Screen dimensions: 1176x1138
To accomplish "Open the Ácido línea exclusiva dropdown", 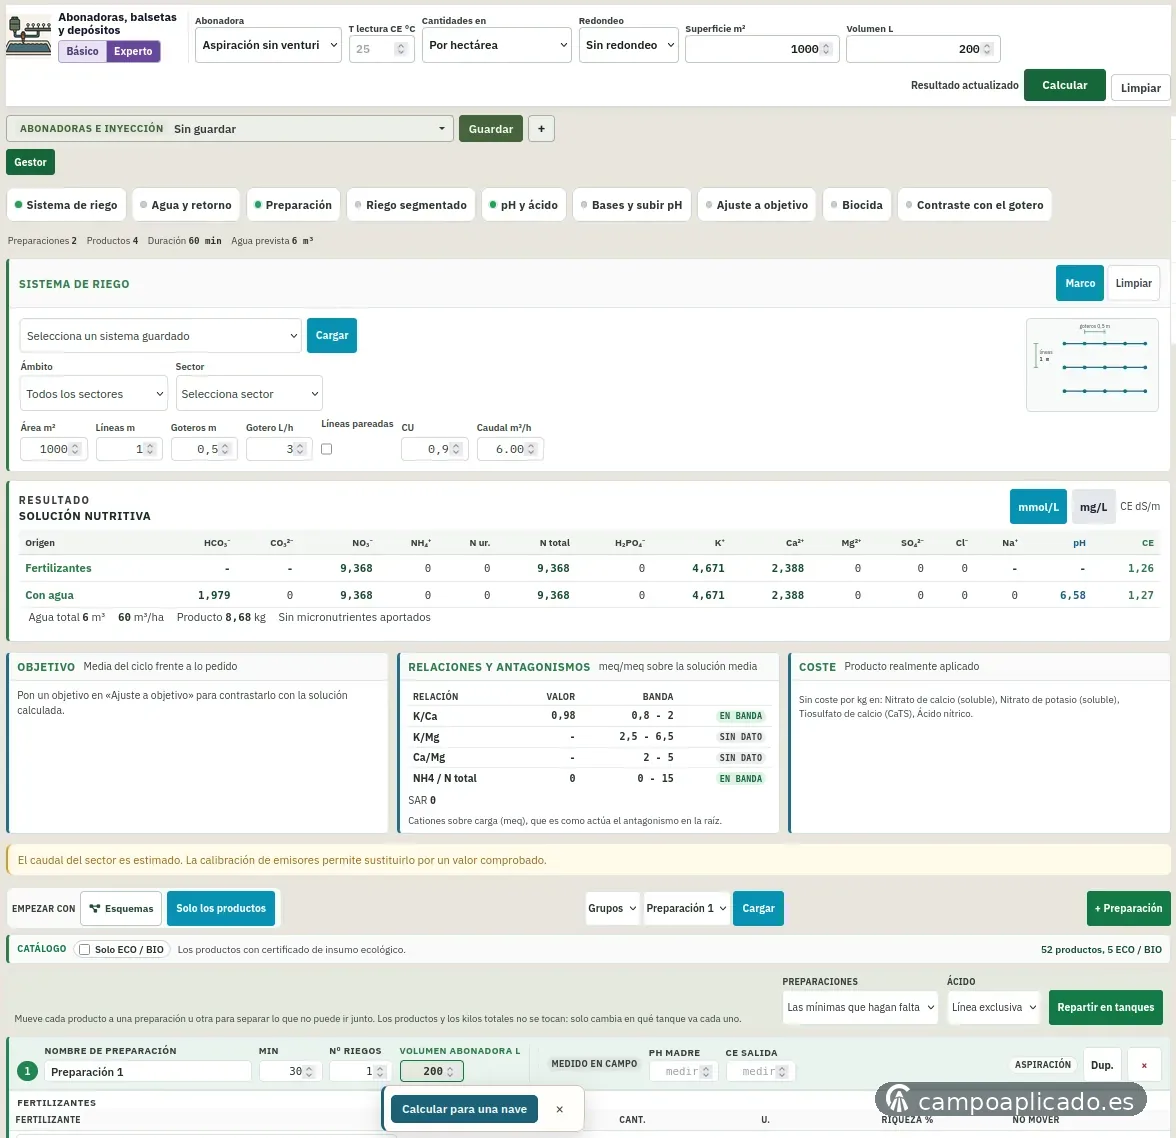I will tap(994, 1007).
